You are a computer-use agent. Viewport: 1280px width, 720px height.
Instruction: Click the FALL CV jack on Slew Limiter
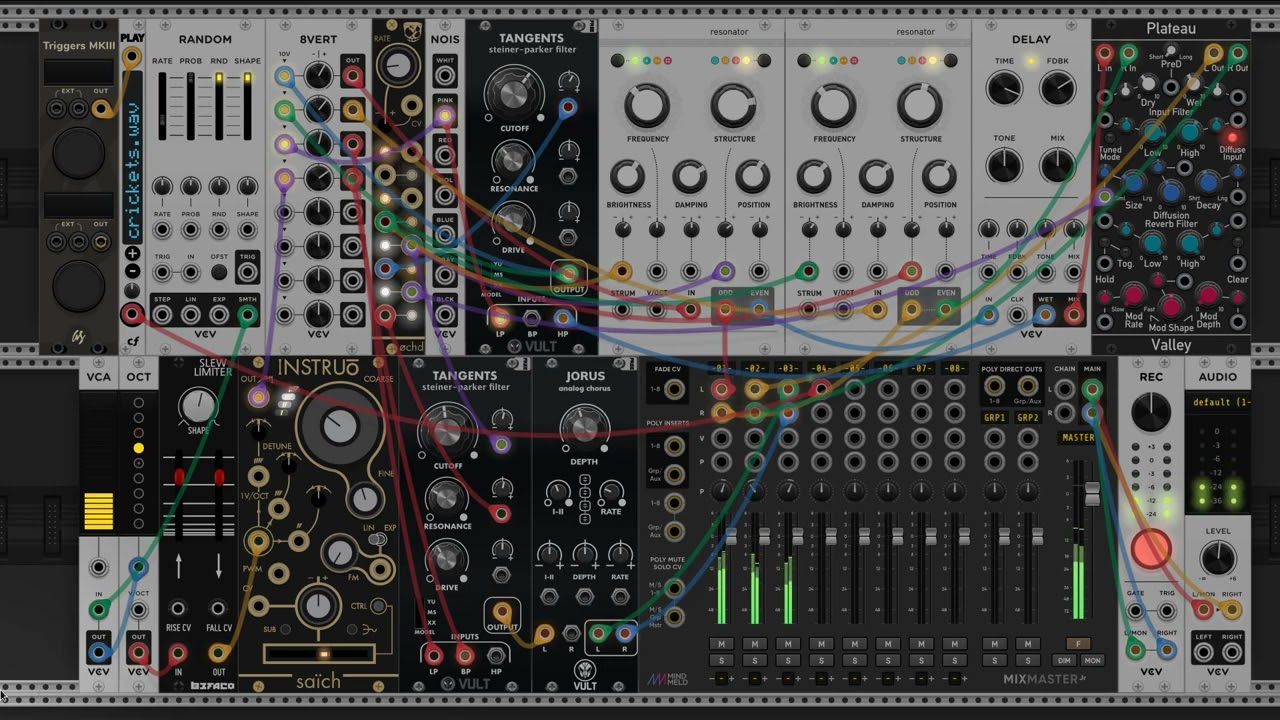[x=218, y=608]
